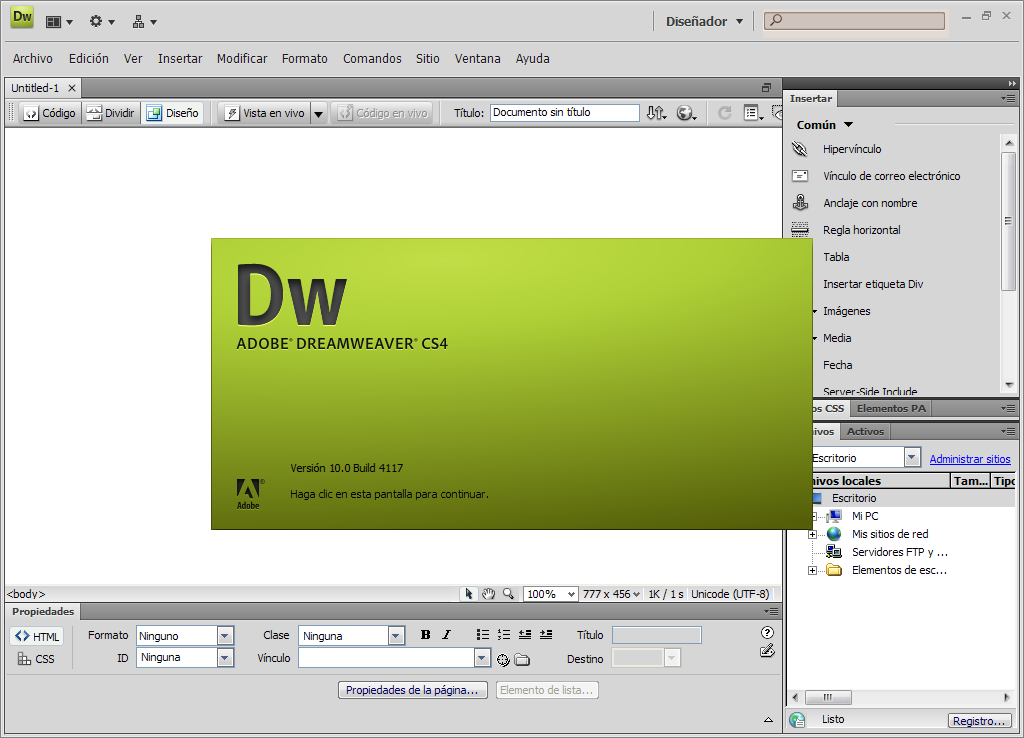Expand Elementos de esc... tree node
The width and height of the screenshot is (1024, 738).
tap(812, 570)
